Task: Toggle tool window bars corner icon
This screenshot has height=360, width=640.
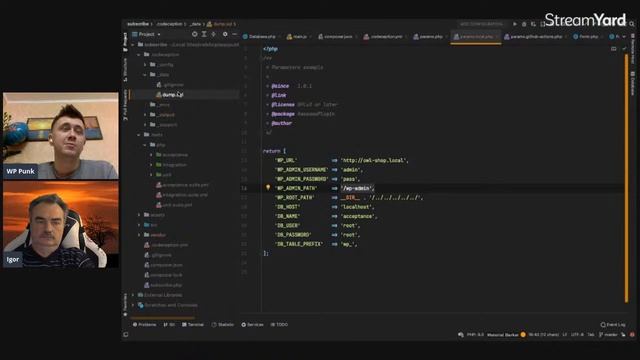Action: (x=126, y=335)
